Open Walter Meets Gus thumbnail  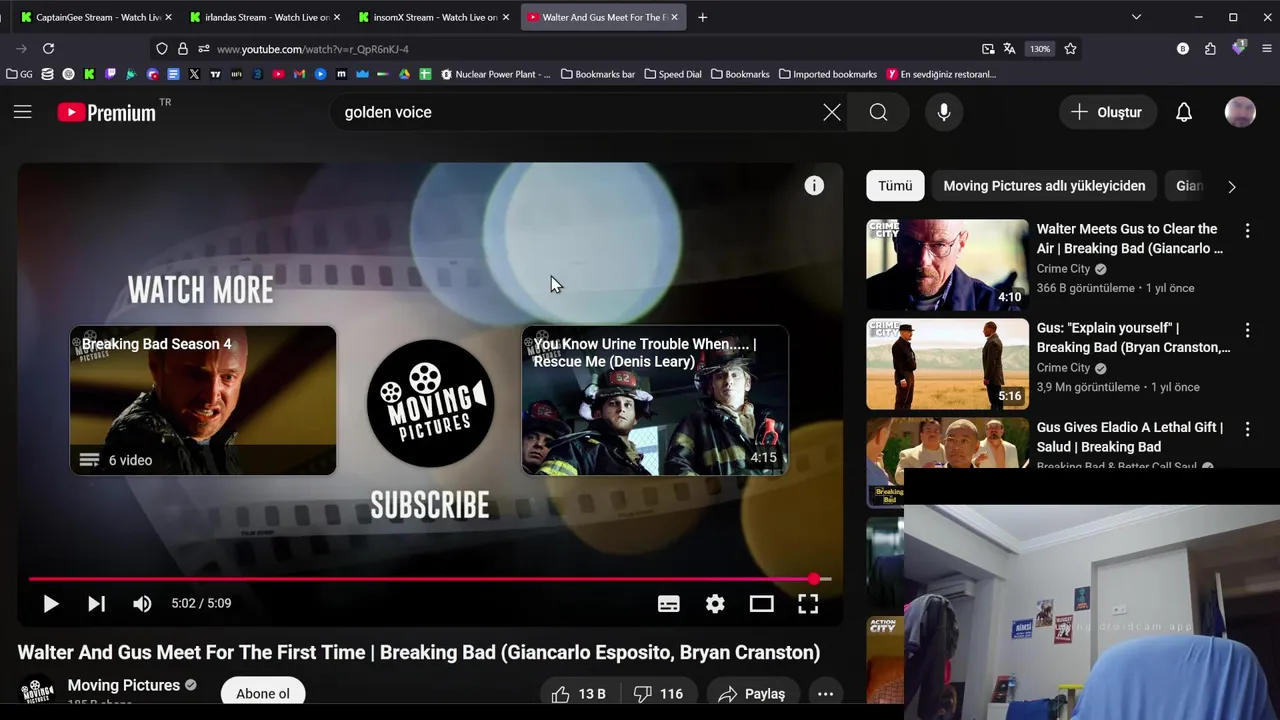pyautogui.click(x=947, y=265)
